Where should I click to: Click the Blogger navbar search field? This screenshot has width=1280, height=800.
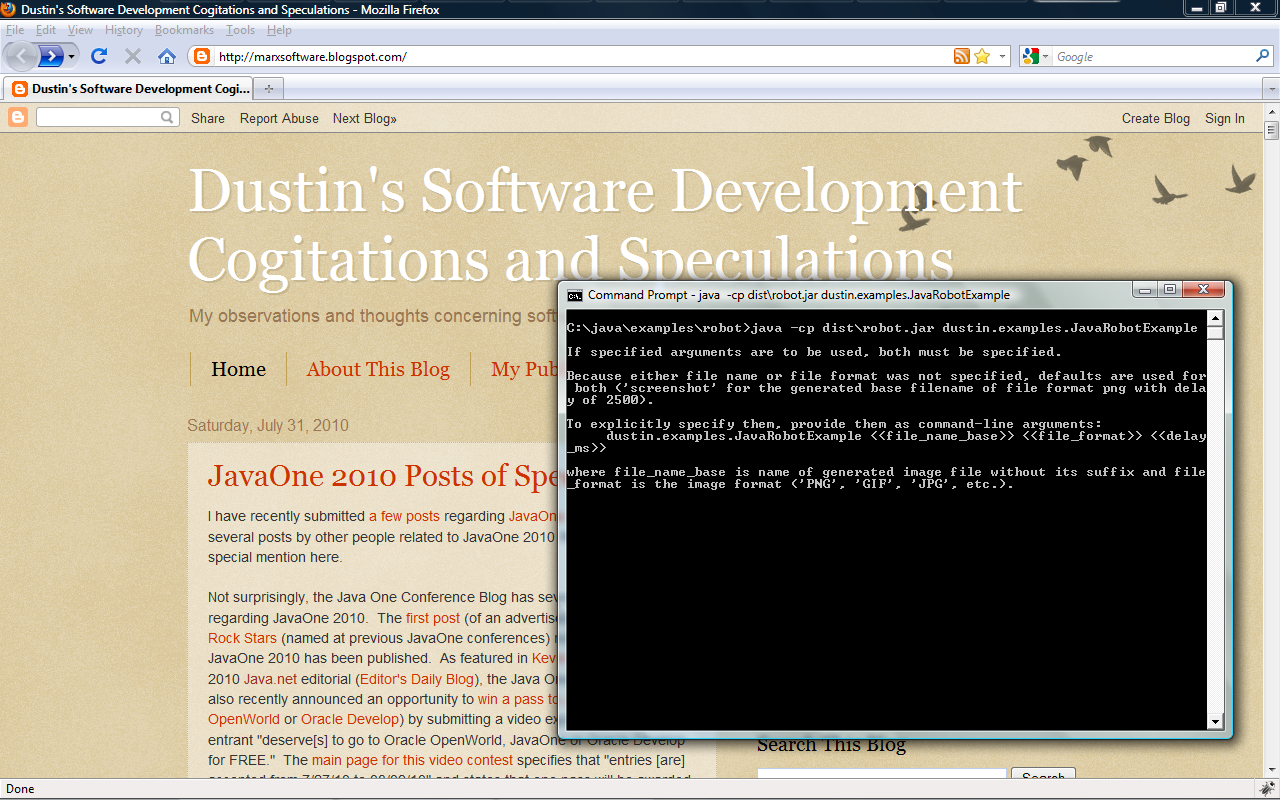(107, 117)
